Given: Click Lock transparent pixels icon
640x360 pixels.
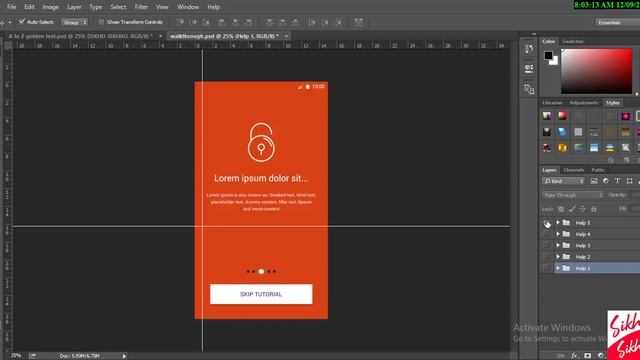Looking at the screenshot, I should coord(561,209).
